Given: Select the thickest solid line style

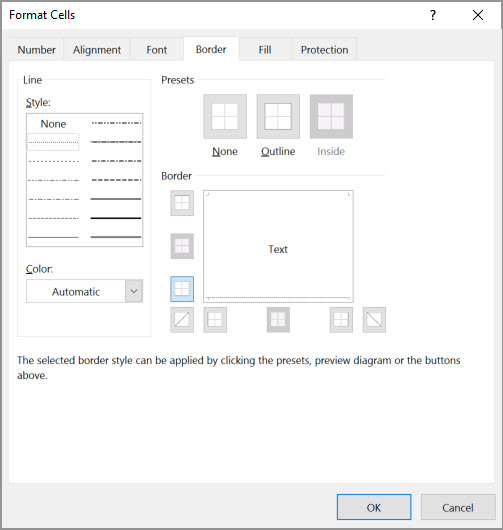Looking at the screenshot, I should point(116,218).
